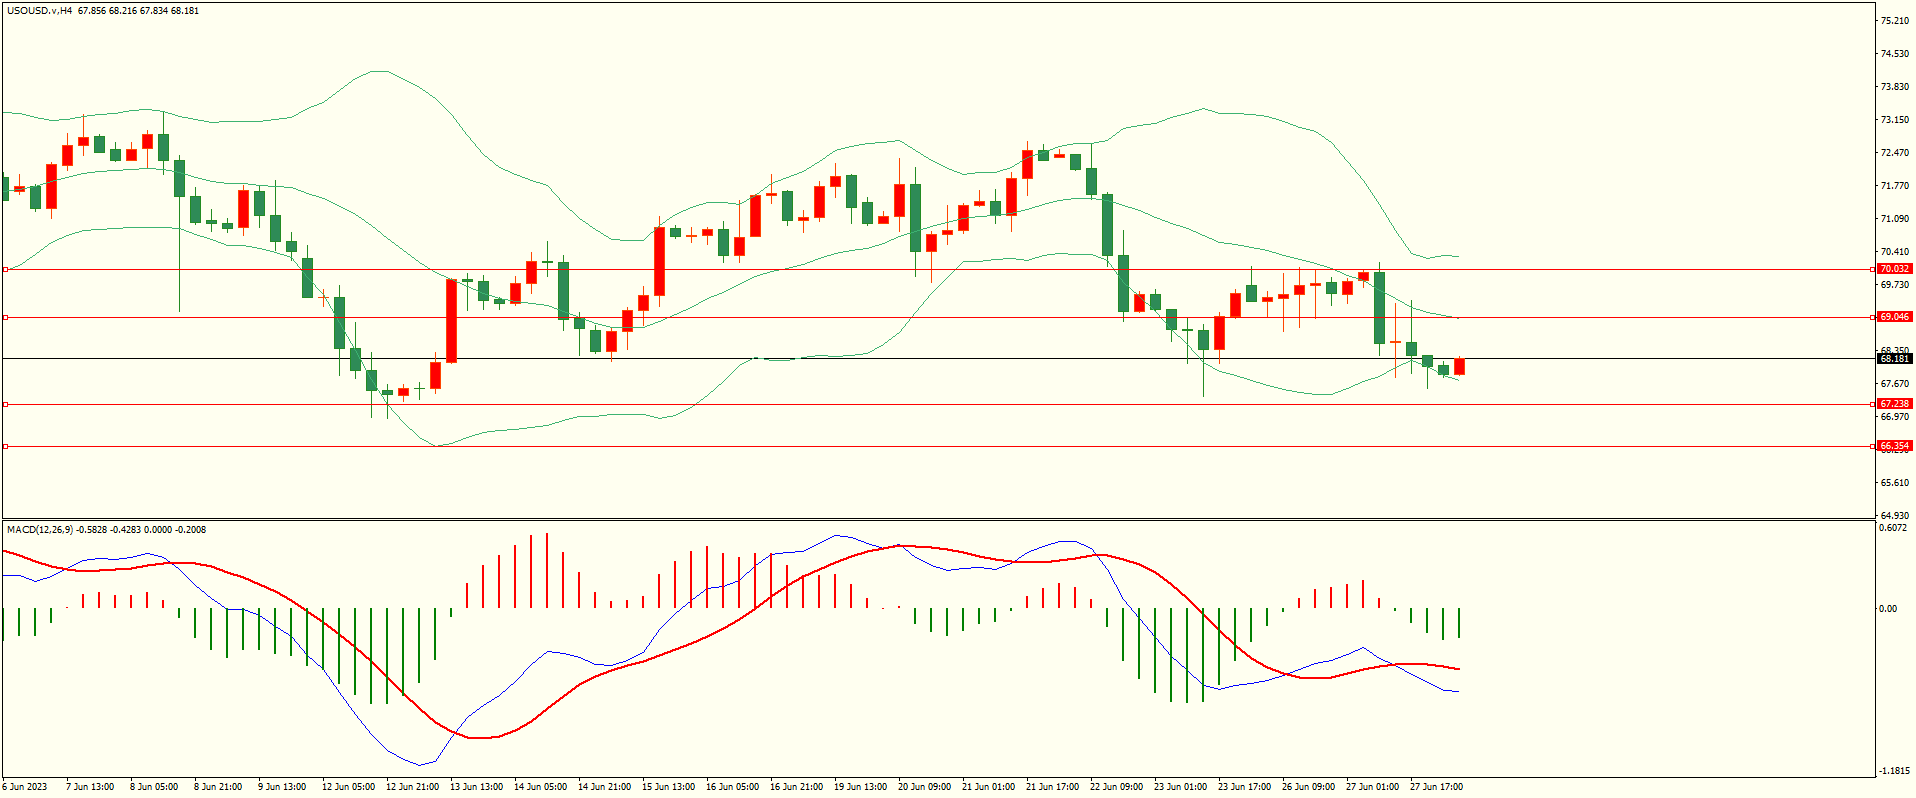Select the 69.046 horizontal line price tag
Image resolution: width=1916 pixels, height=798 pixels.
click(x=1893, y=317)
